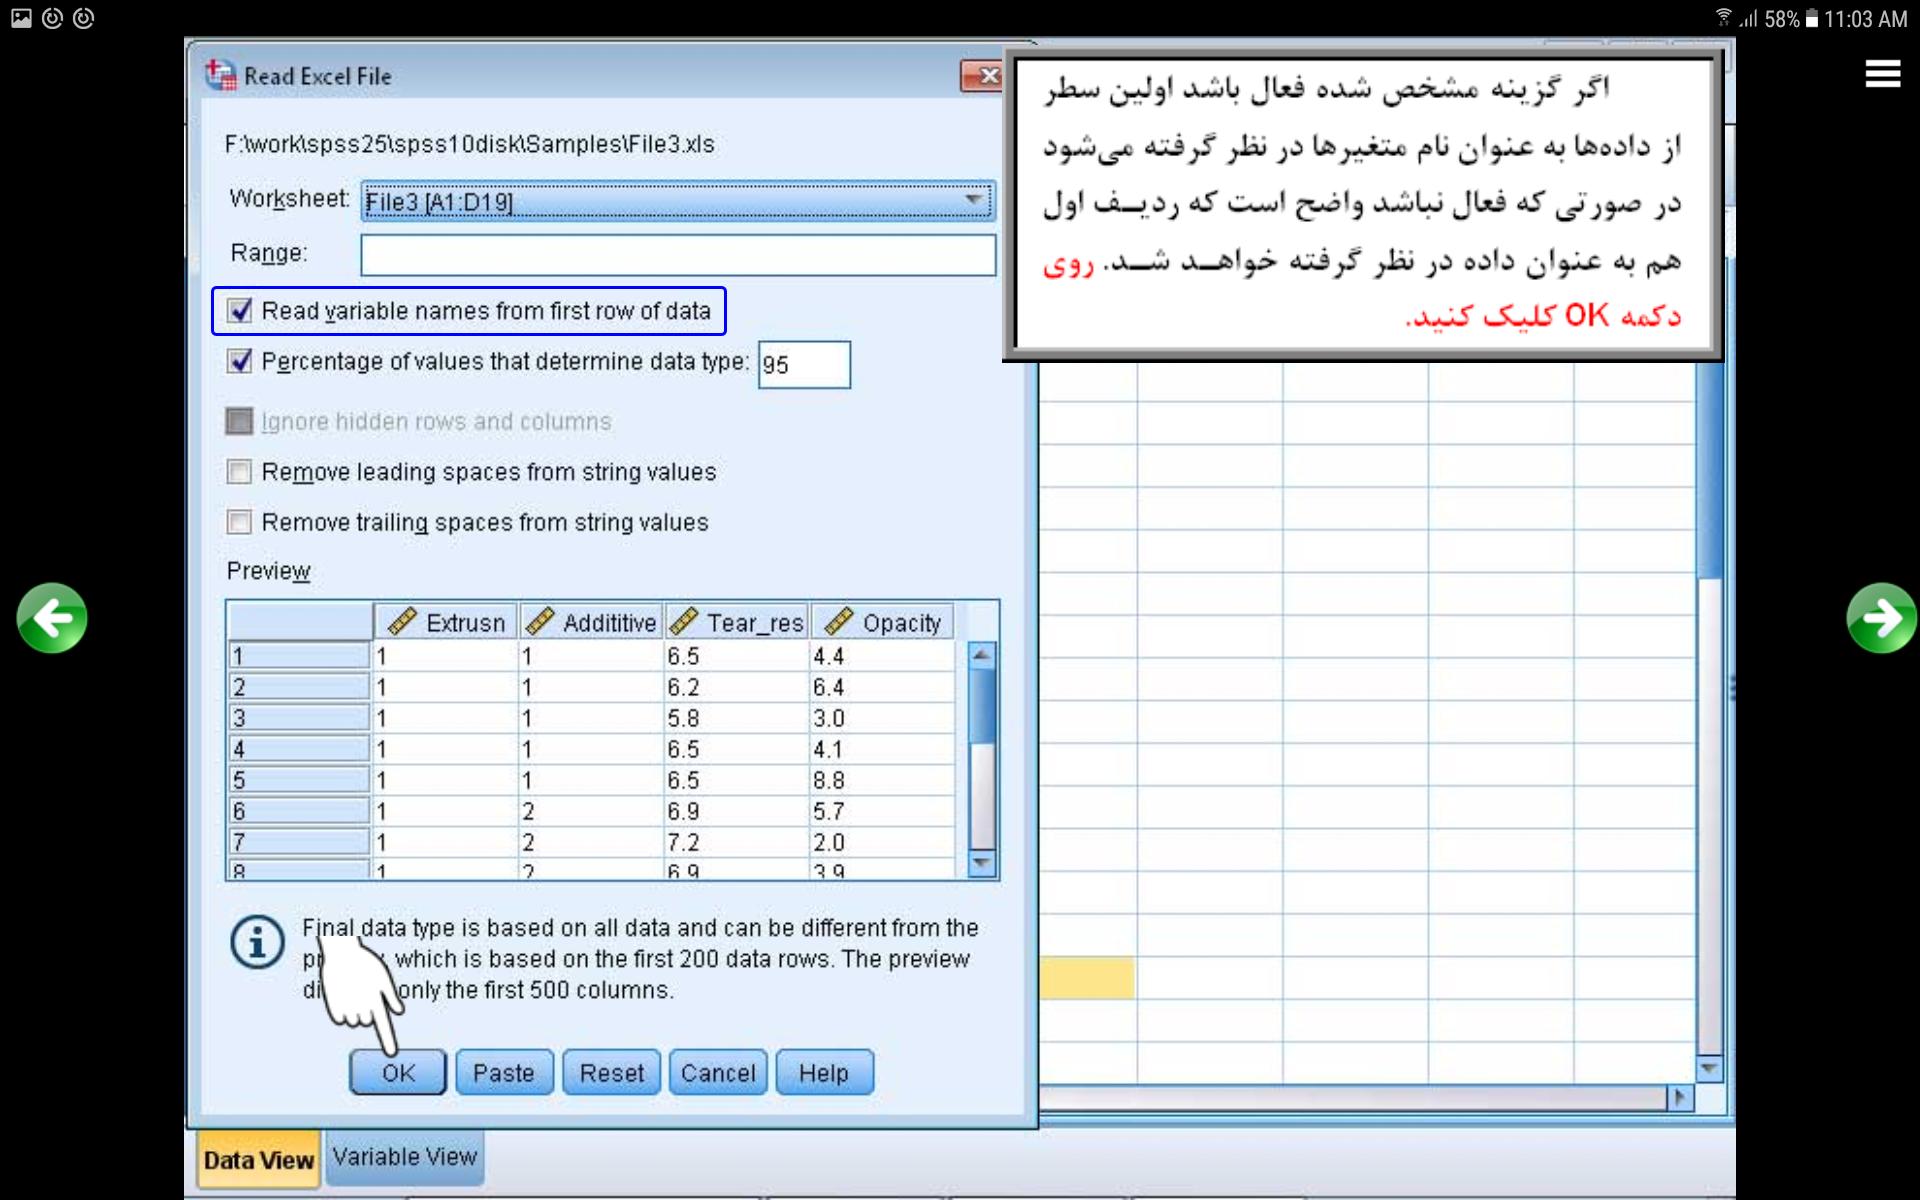Click Opacity value 5.7 in row 6
Viewport: 1920px width, 1200px height.
[x=882, y=811]
